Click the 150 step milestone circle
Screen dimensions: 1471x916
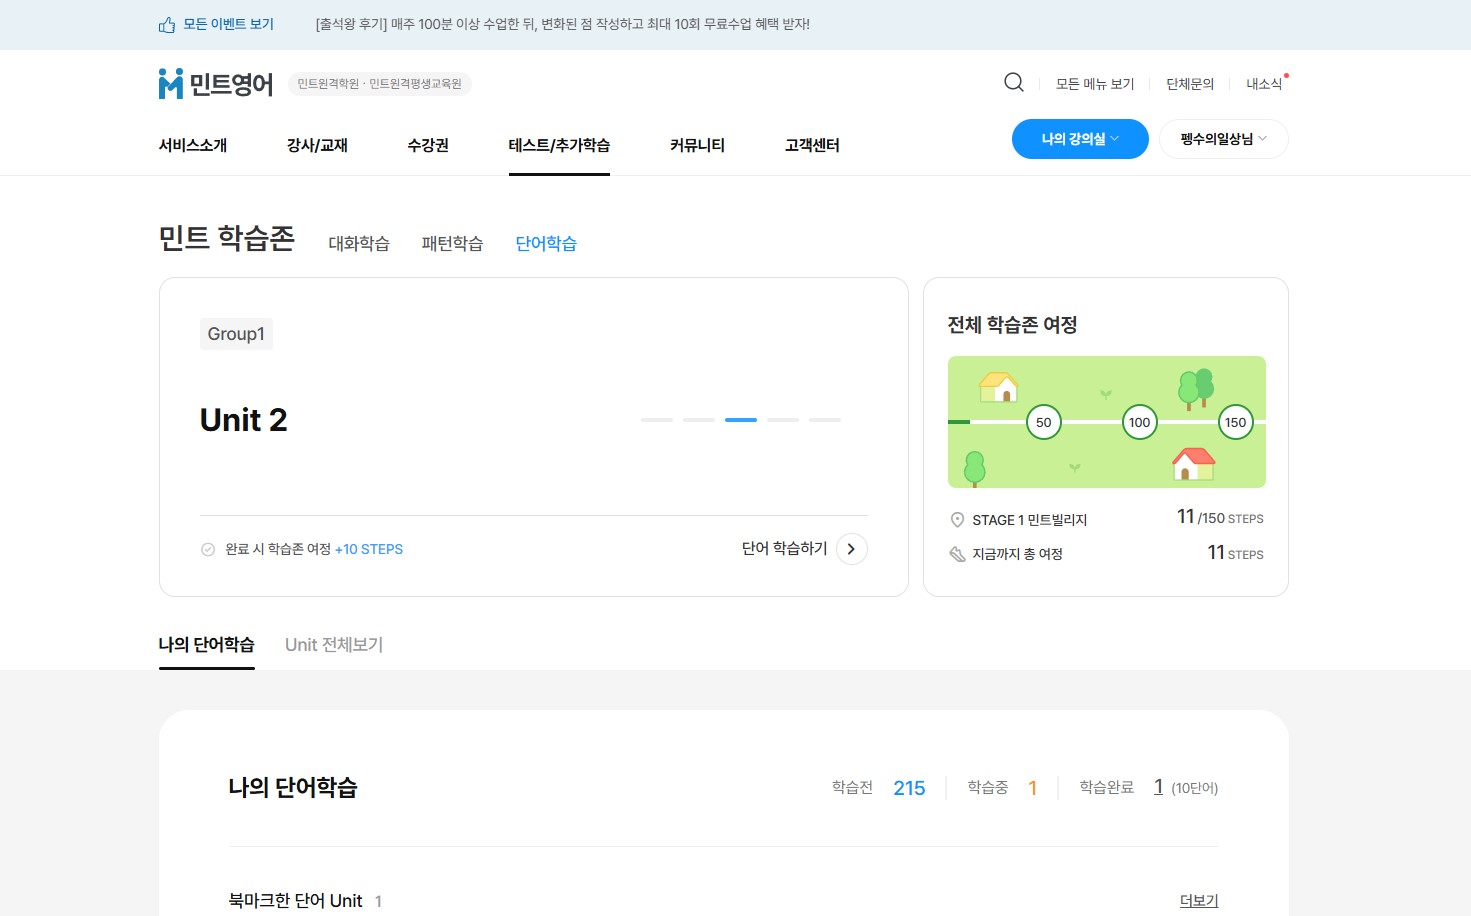1235,422
